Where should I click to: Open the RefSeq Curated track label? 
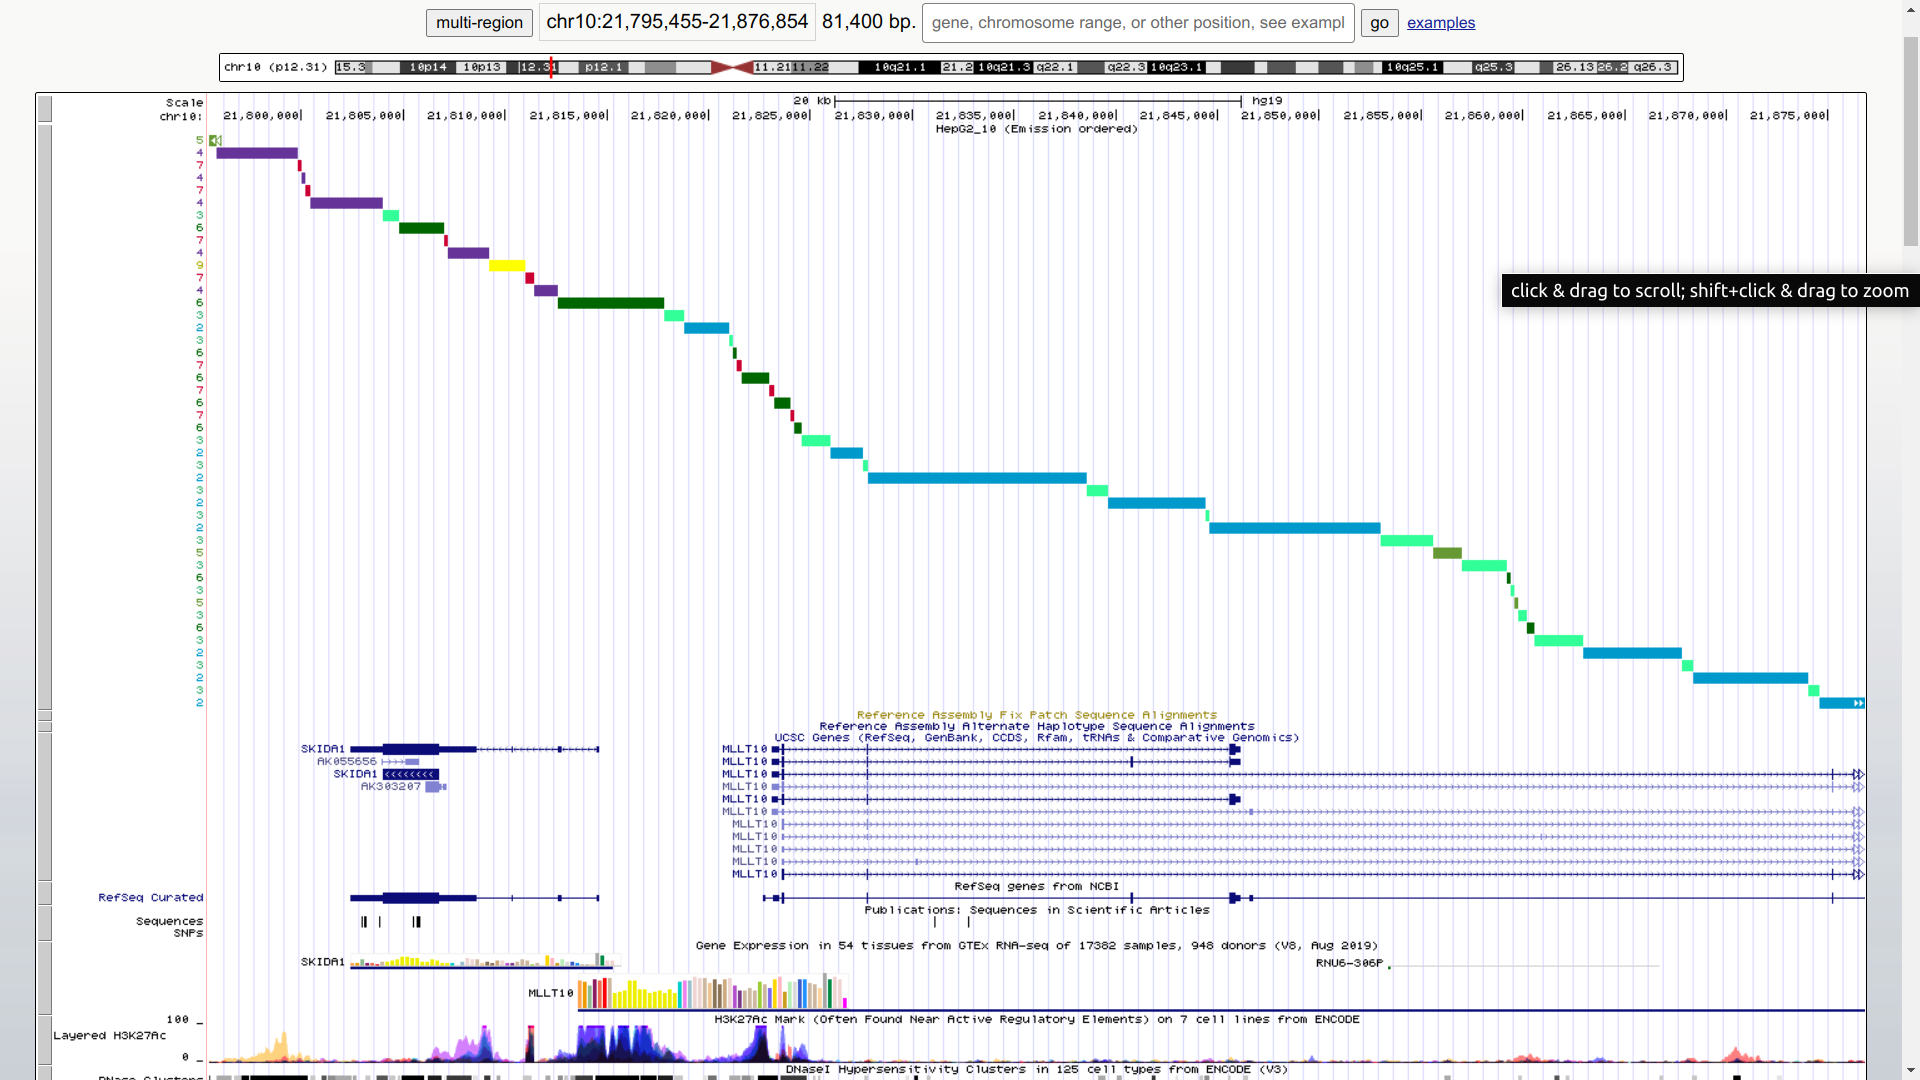click(151, 898)
